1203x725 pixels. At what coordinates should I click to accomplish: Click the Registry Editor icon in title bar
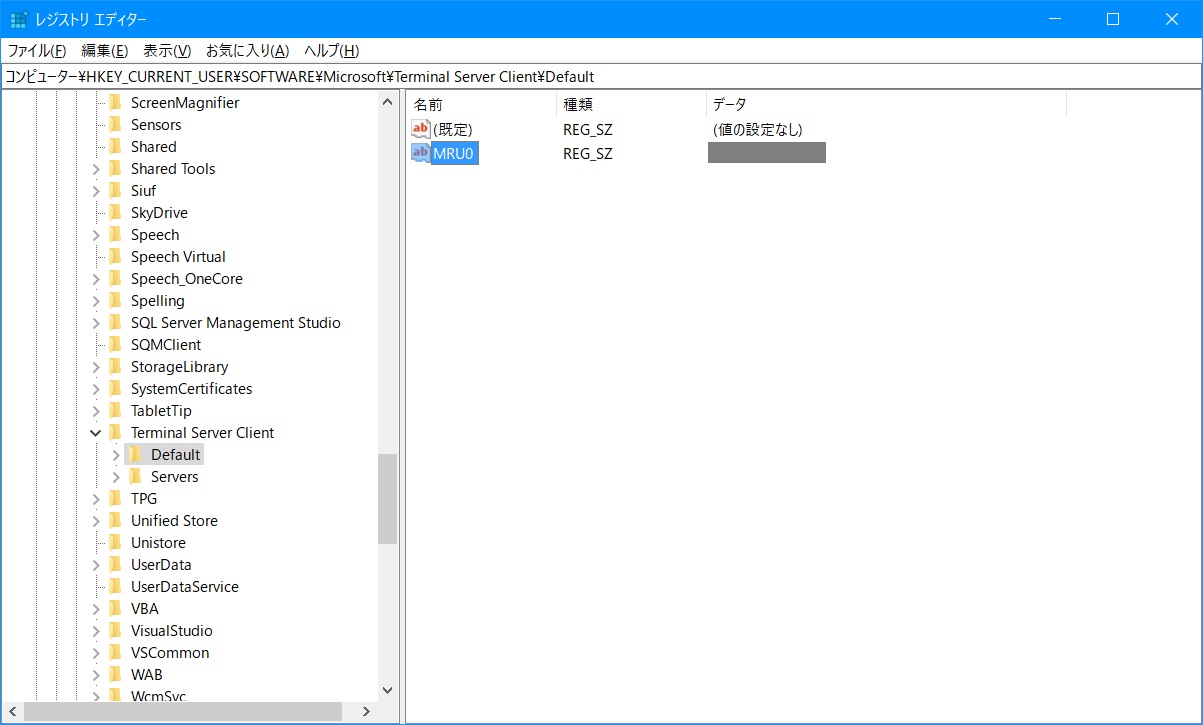(17, 18)
